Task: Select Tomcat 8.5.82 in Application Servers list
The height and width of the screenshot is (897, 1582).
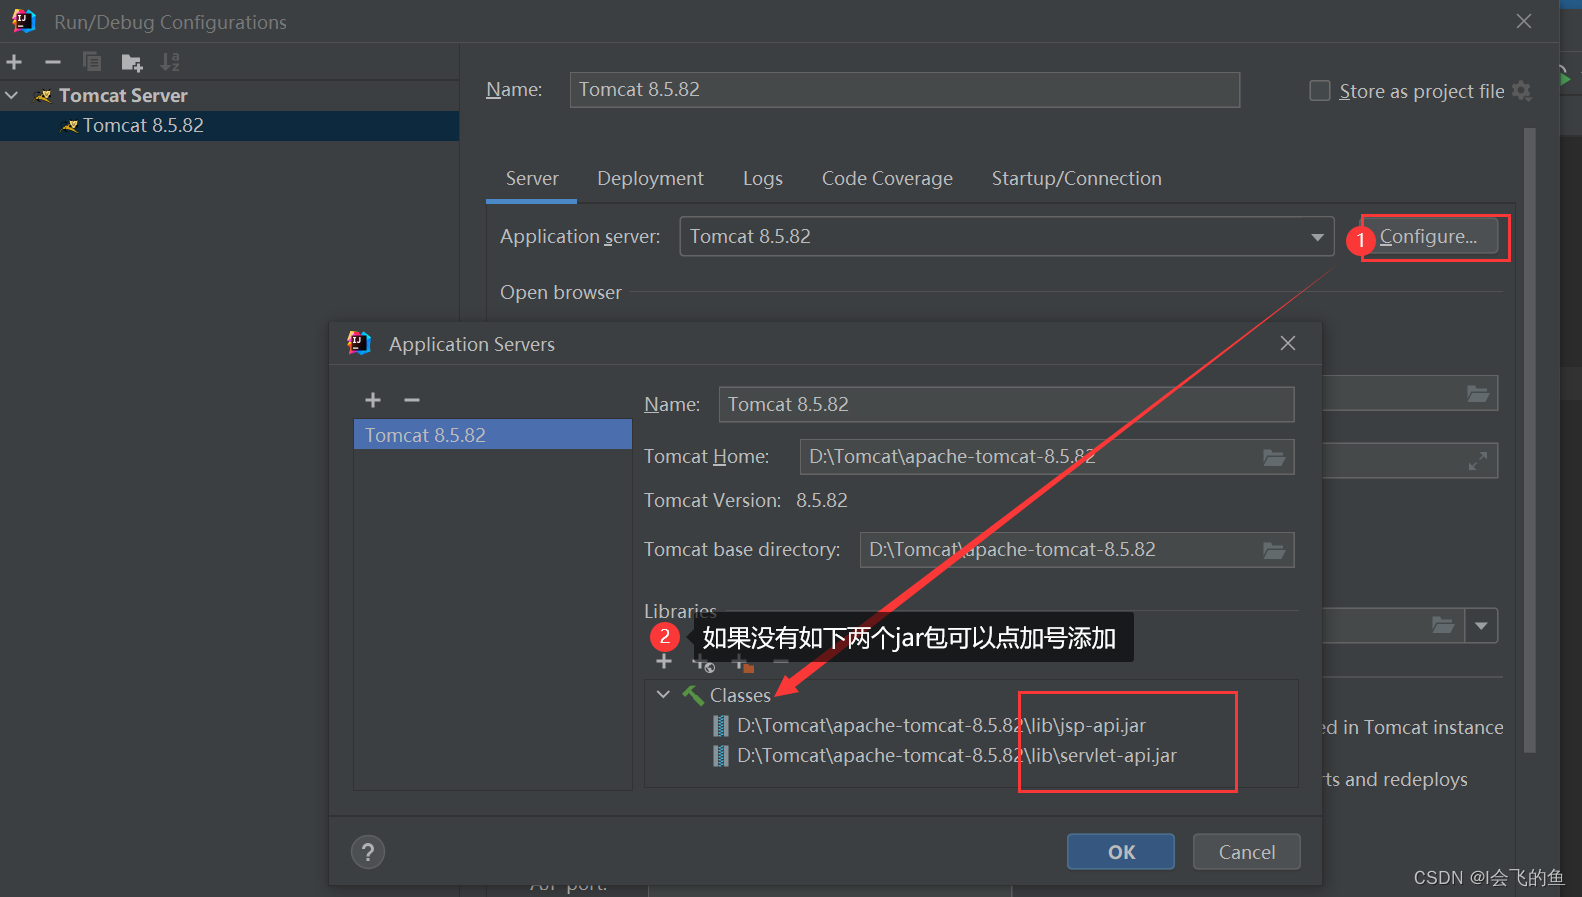Action: [493, 435]
